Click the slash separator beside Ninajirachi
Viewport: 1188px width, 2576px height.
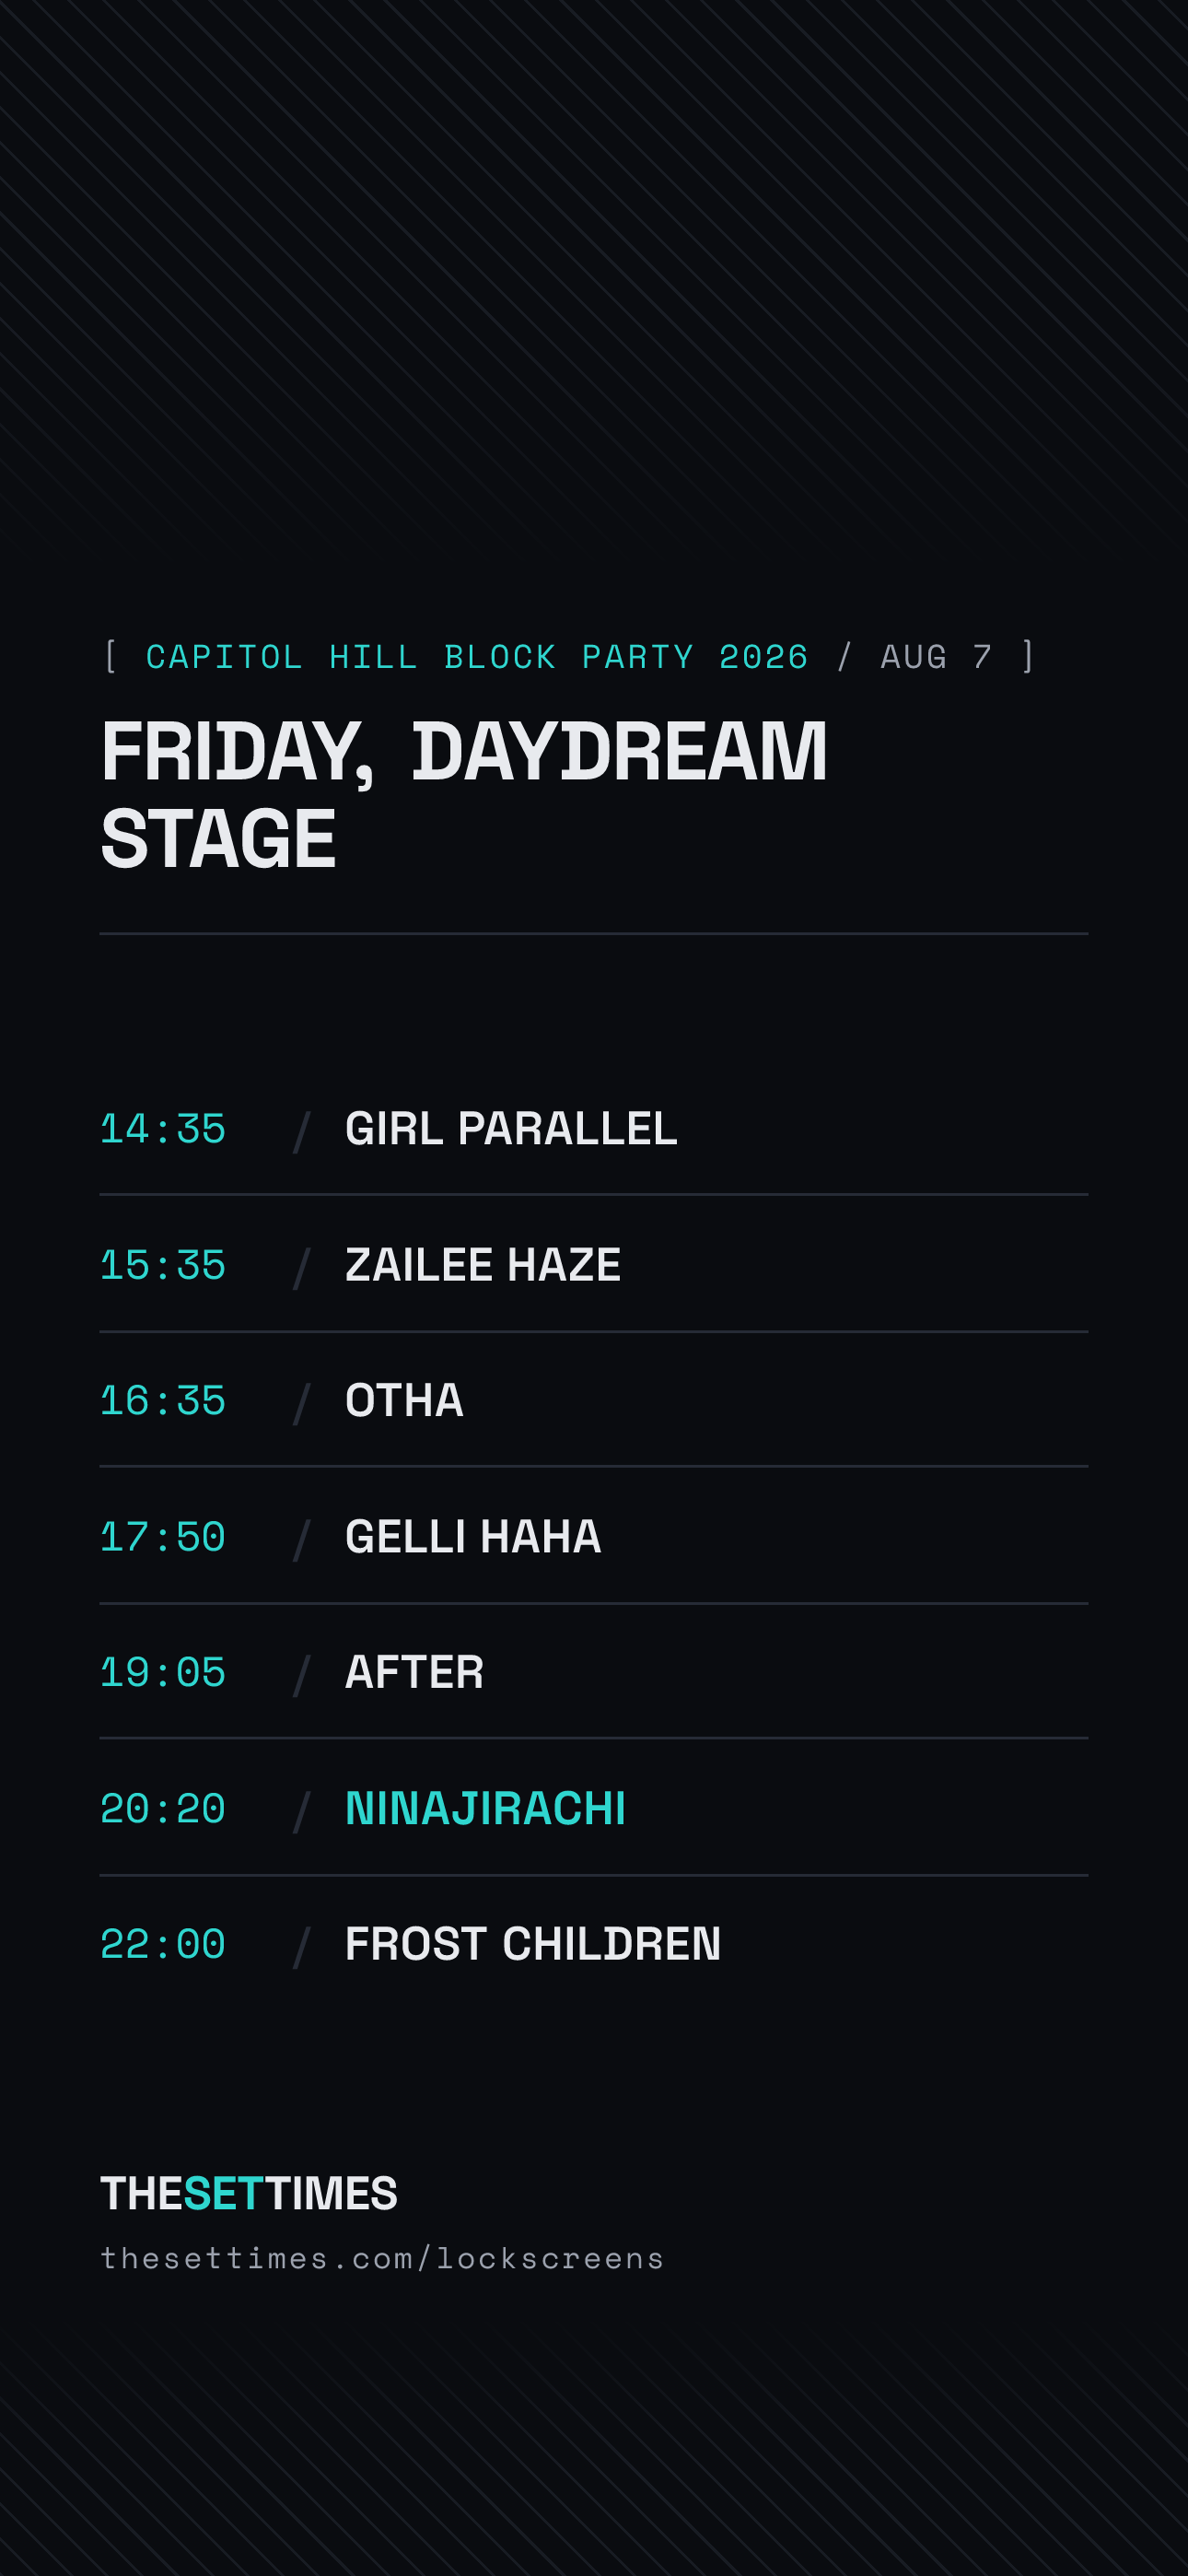tap(302, 1811)
